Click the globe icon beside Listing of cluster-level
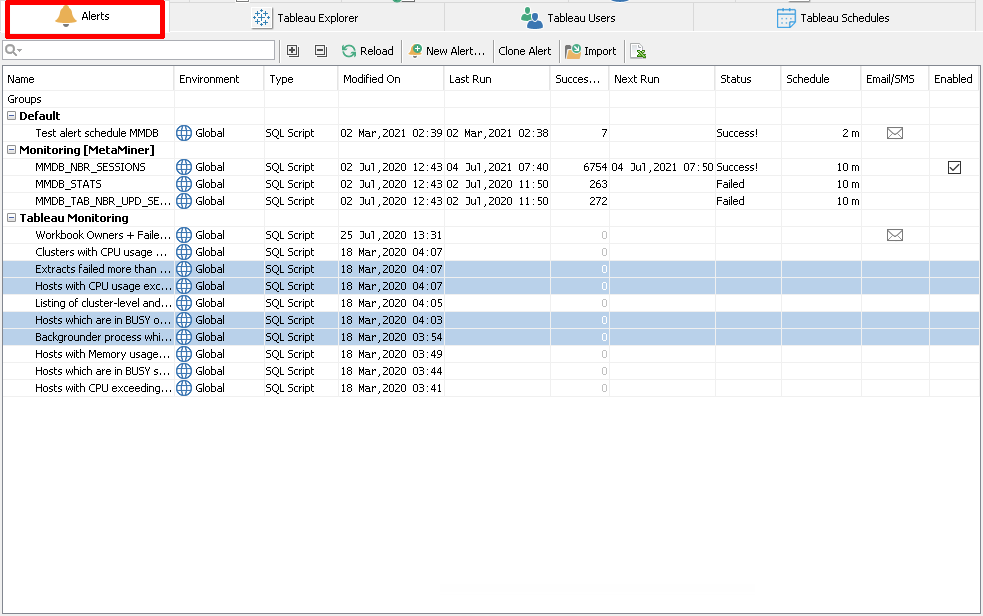Screen dimensions: 983x616 [184, 303]
